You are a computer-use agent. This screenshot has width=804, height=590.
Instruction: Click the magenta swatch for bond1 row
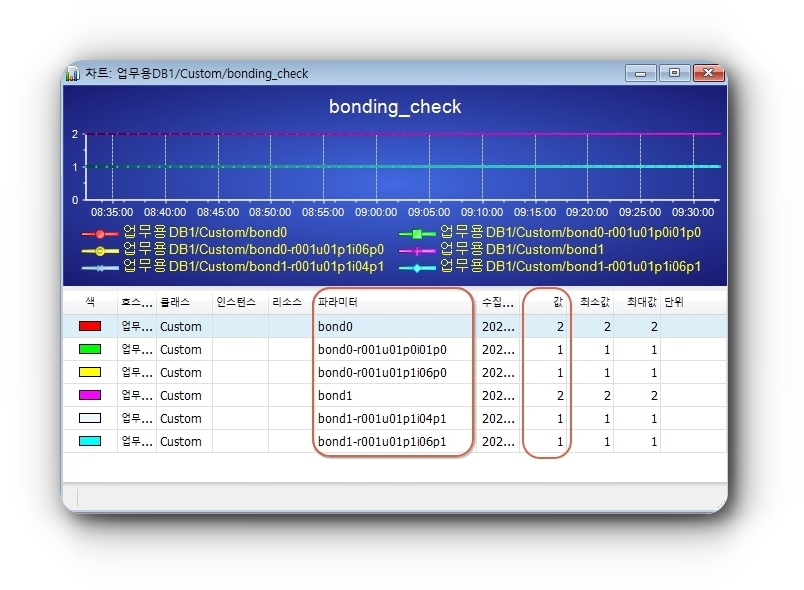point(90,395)
